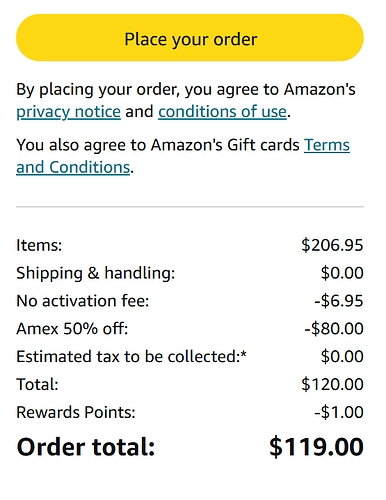Click the -$1.00 rewards amount
The width and height of the screenshot is (386, 500).
point(339,412)
